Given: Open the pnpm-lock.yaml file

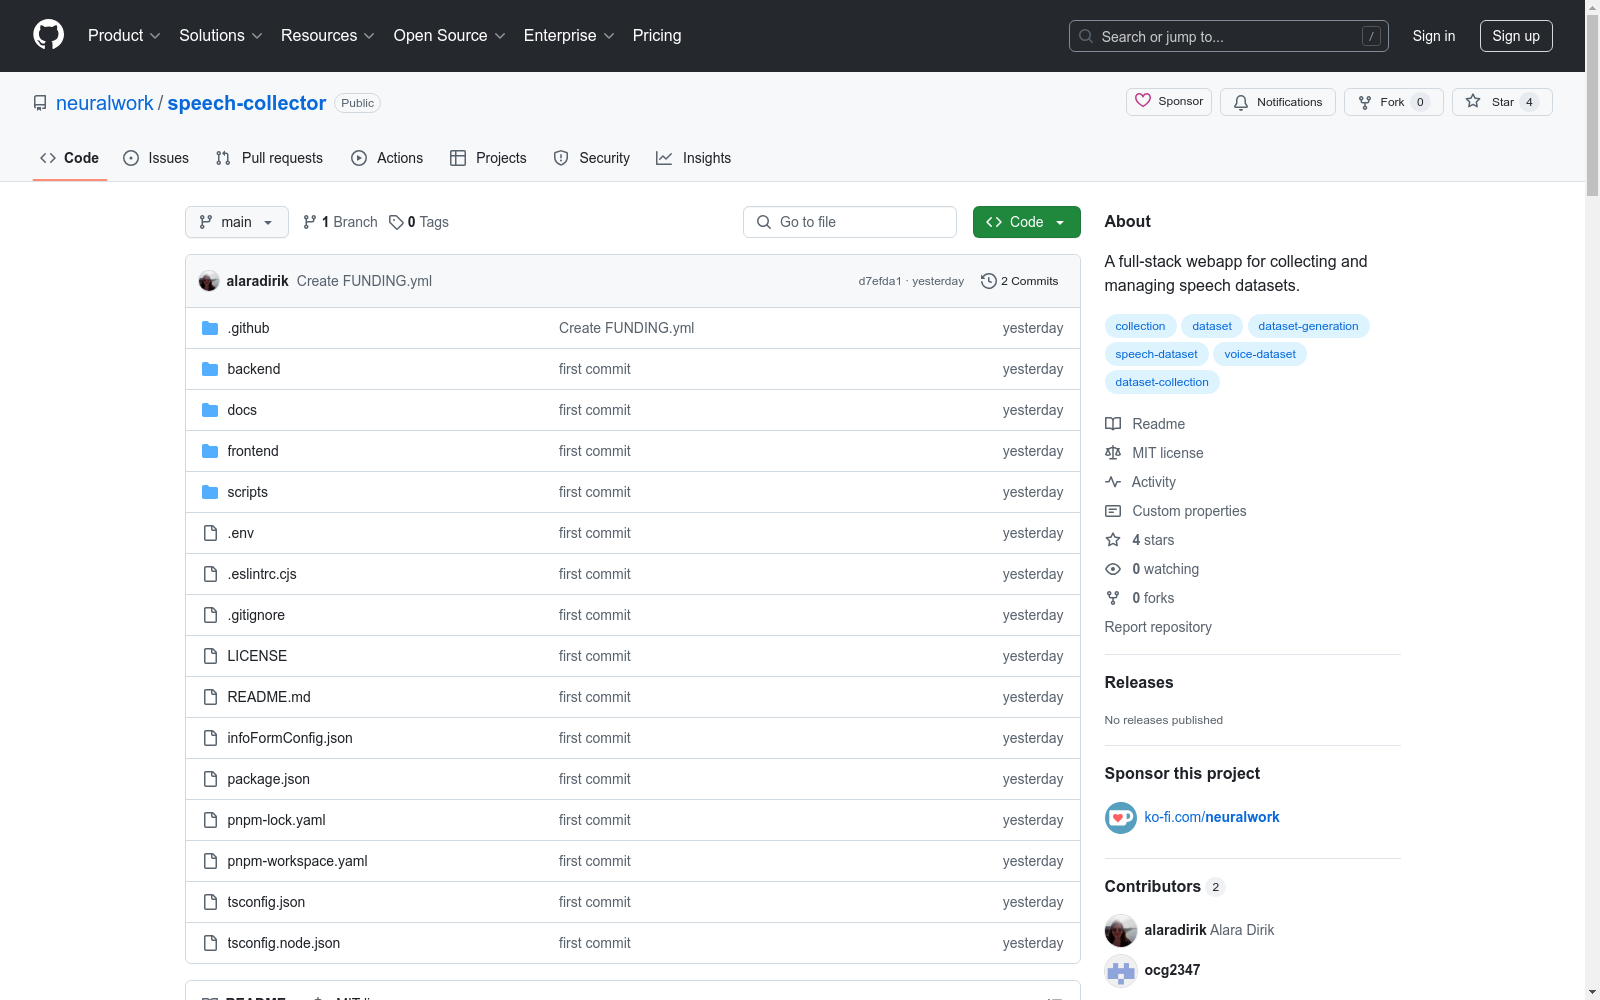Looking at the screenshot, I should [276, 820].
